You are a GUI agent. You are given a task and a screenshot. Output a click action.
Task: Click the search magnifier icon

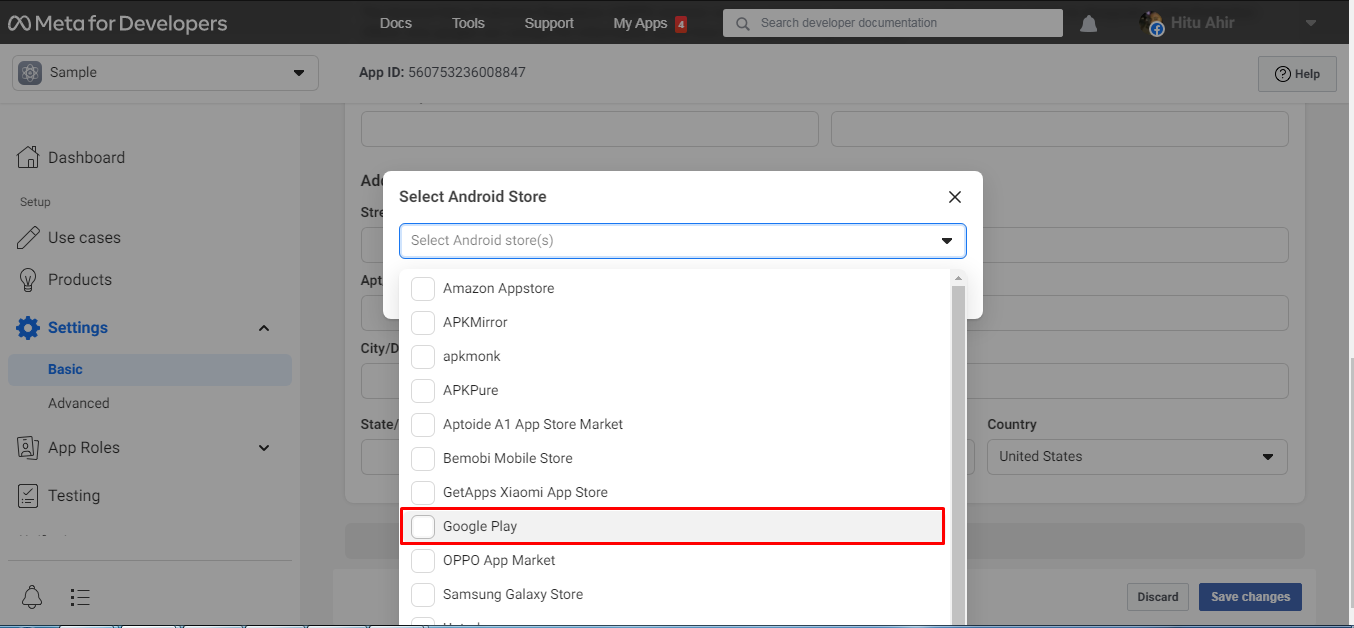[742, 23]
